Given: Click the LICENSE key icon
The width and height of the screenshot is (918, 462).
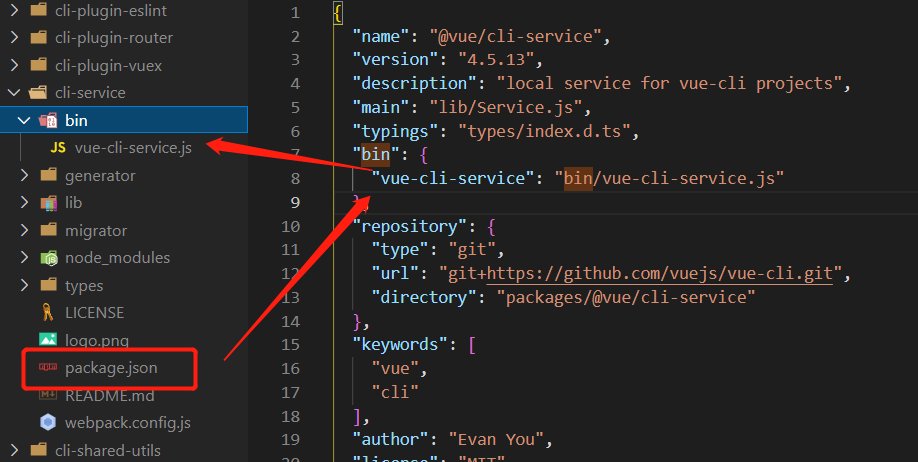Looking at the screenshot, I should (48, 312).
